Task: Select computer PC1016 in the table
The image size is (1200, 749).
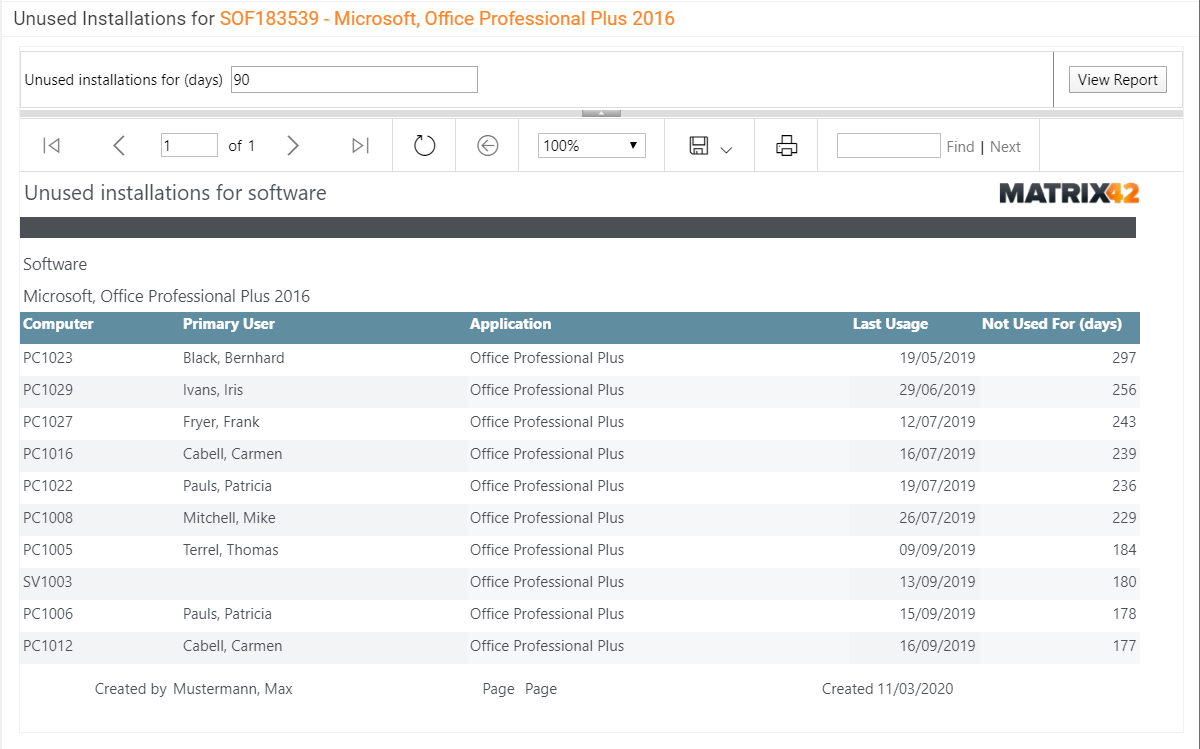Action: [x=48, y=454]
